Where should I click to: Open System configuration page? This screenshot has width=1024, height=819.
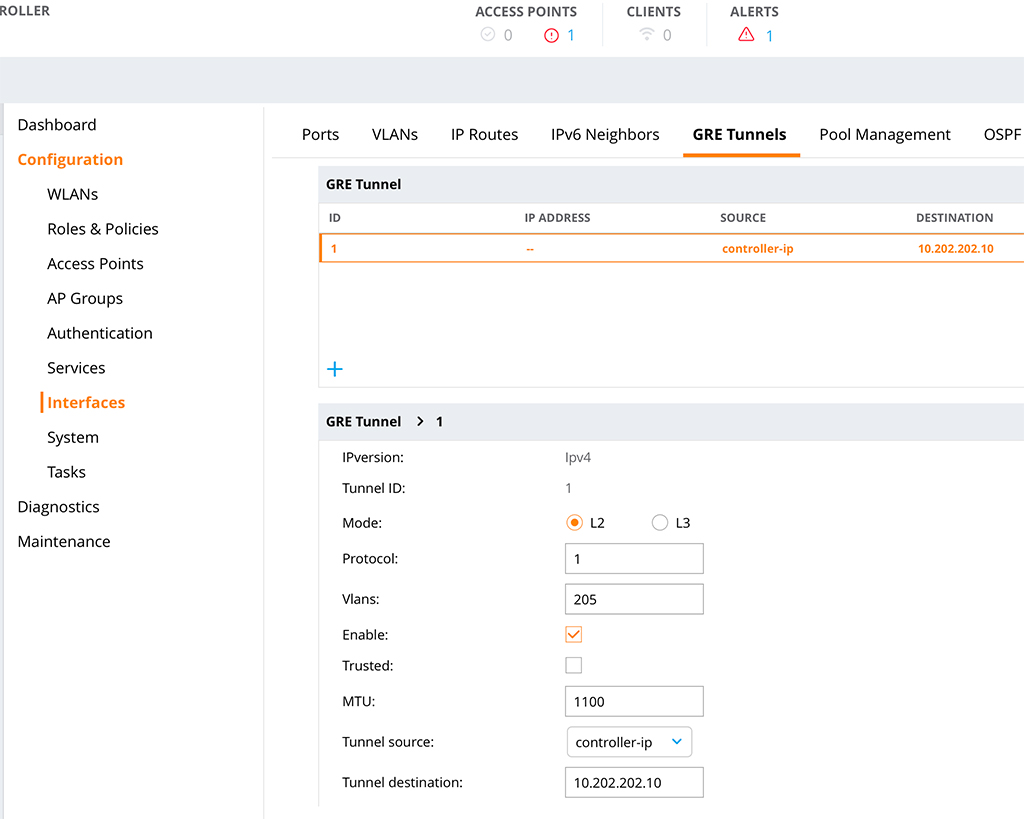[72, 438]
